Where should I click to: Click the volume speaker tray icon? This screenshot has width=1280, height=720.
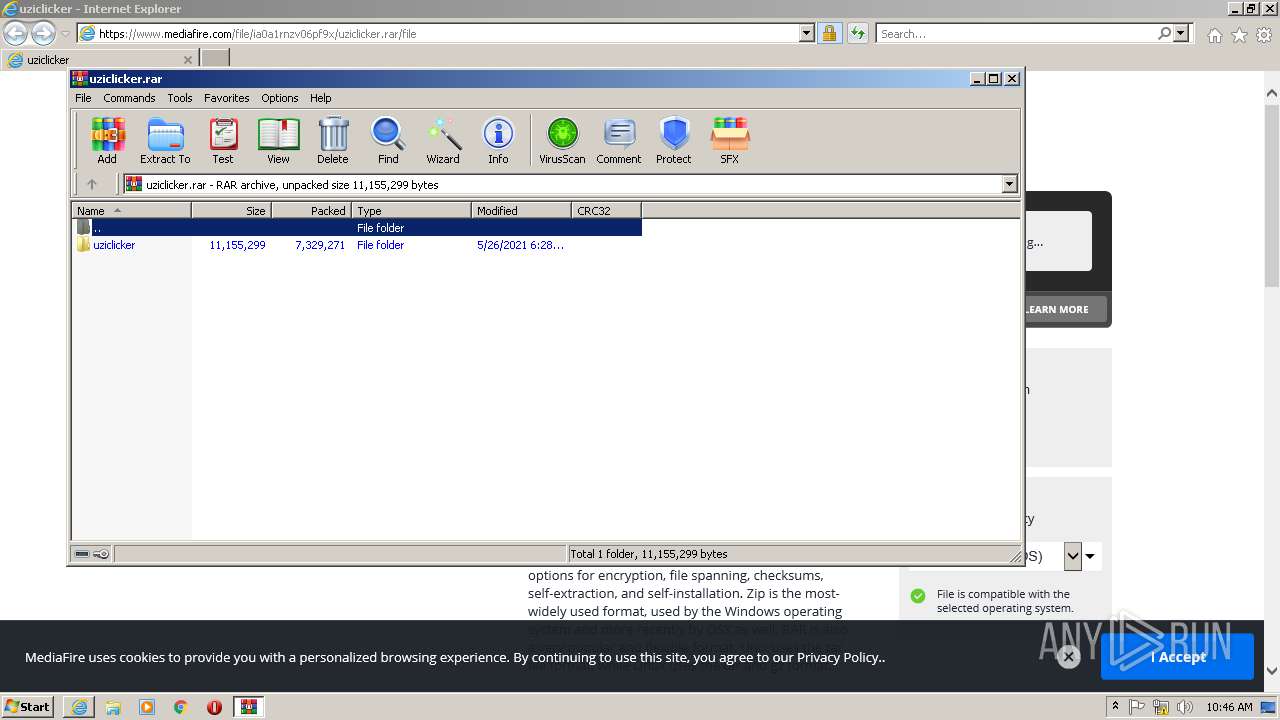pyautogui.click(x=1185, y=707)
